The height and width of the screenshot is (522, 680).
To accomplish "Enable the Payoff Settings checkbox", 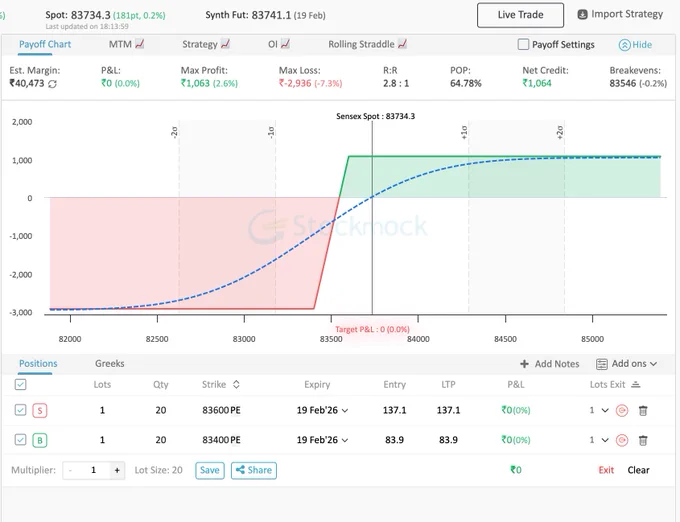I will coord(523,44).
